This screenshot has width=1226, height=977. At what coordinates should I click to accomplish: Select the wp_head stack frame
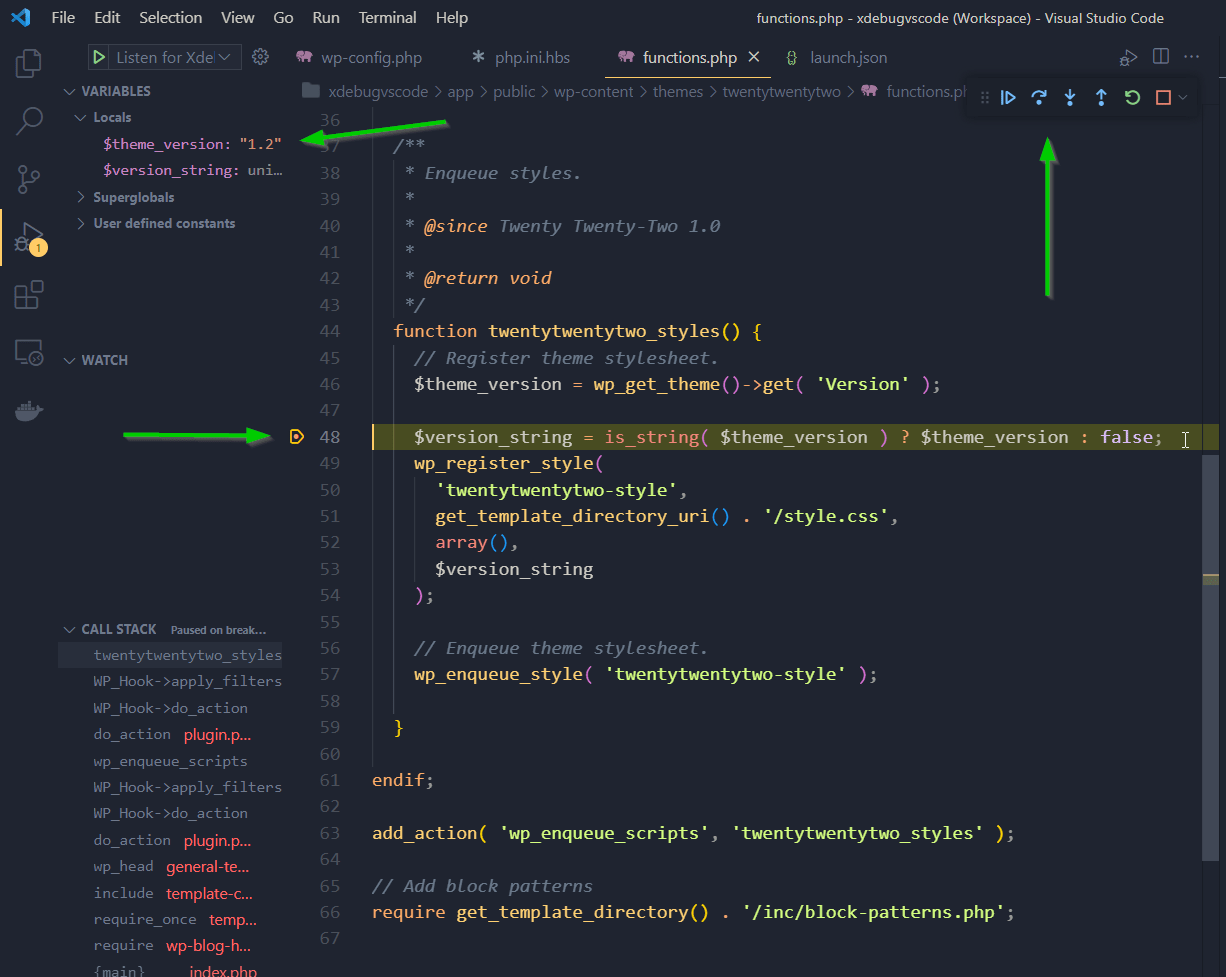pos(172,866)
